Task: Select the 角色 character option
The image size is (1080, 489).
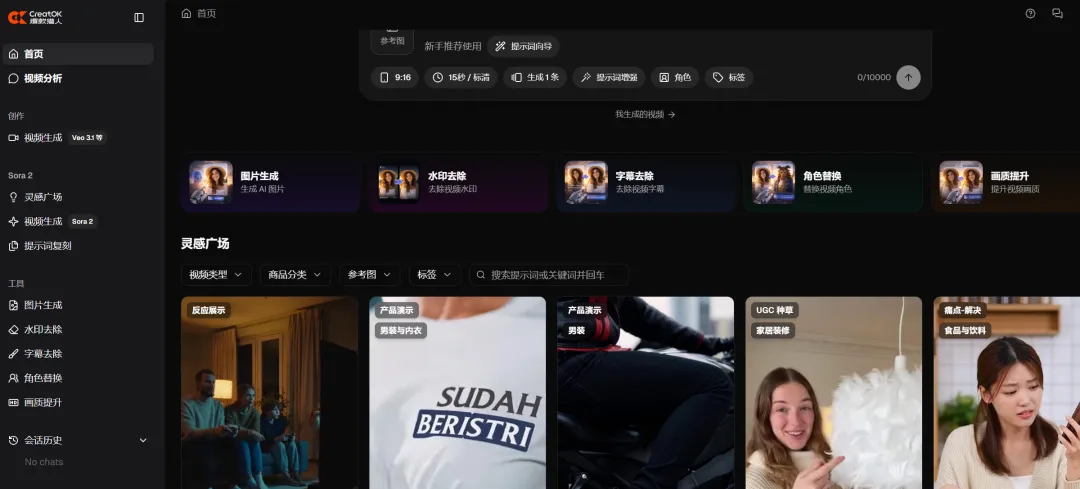Action: pyautogui.click(x=675, y=77)
